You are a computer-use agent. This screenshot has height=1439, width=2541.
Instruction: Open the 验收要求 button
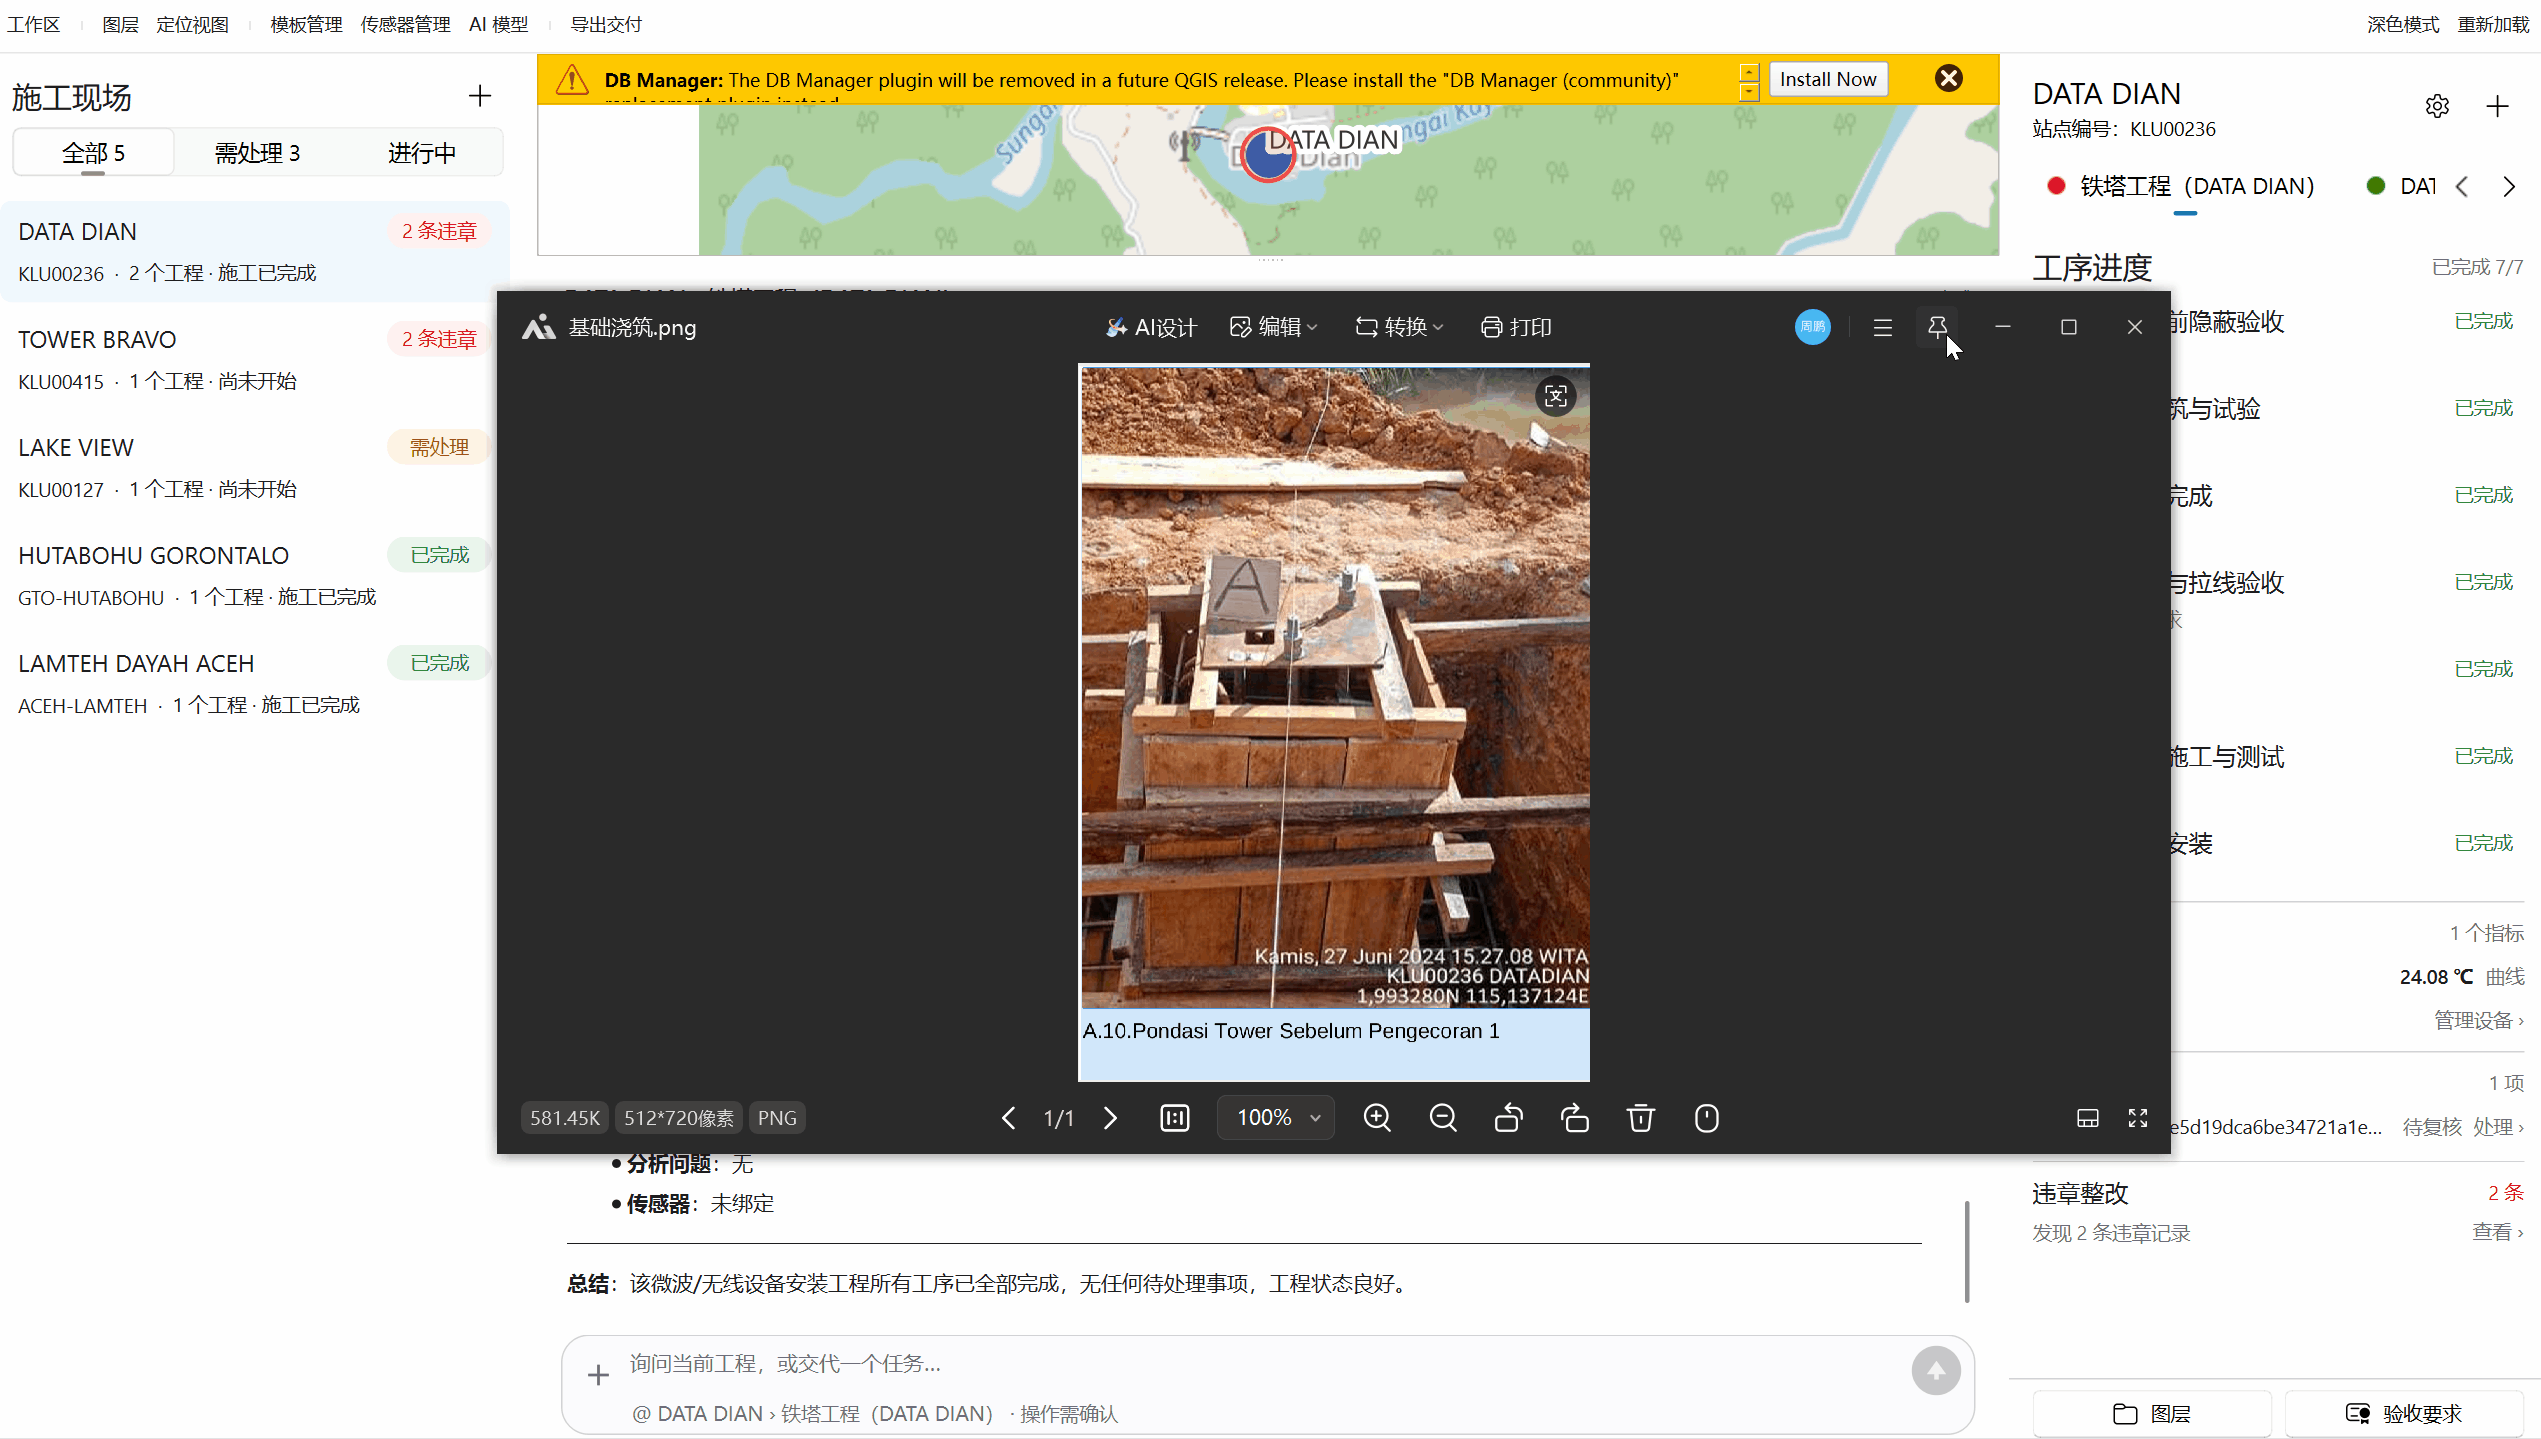pos(2404,1413)
